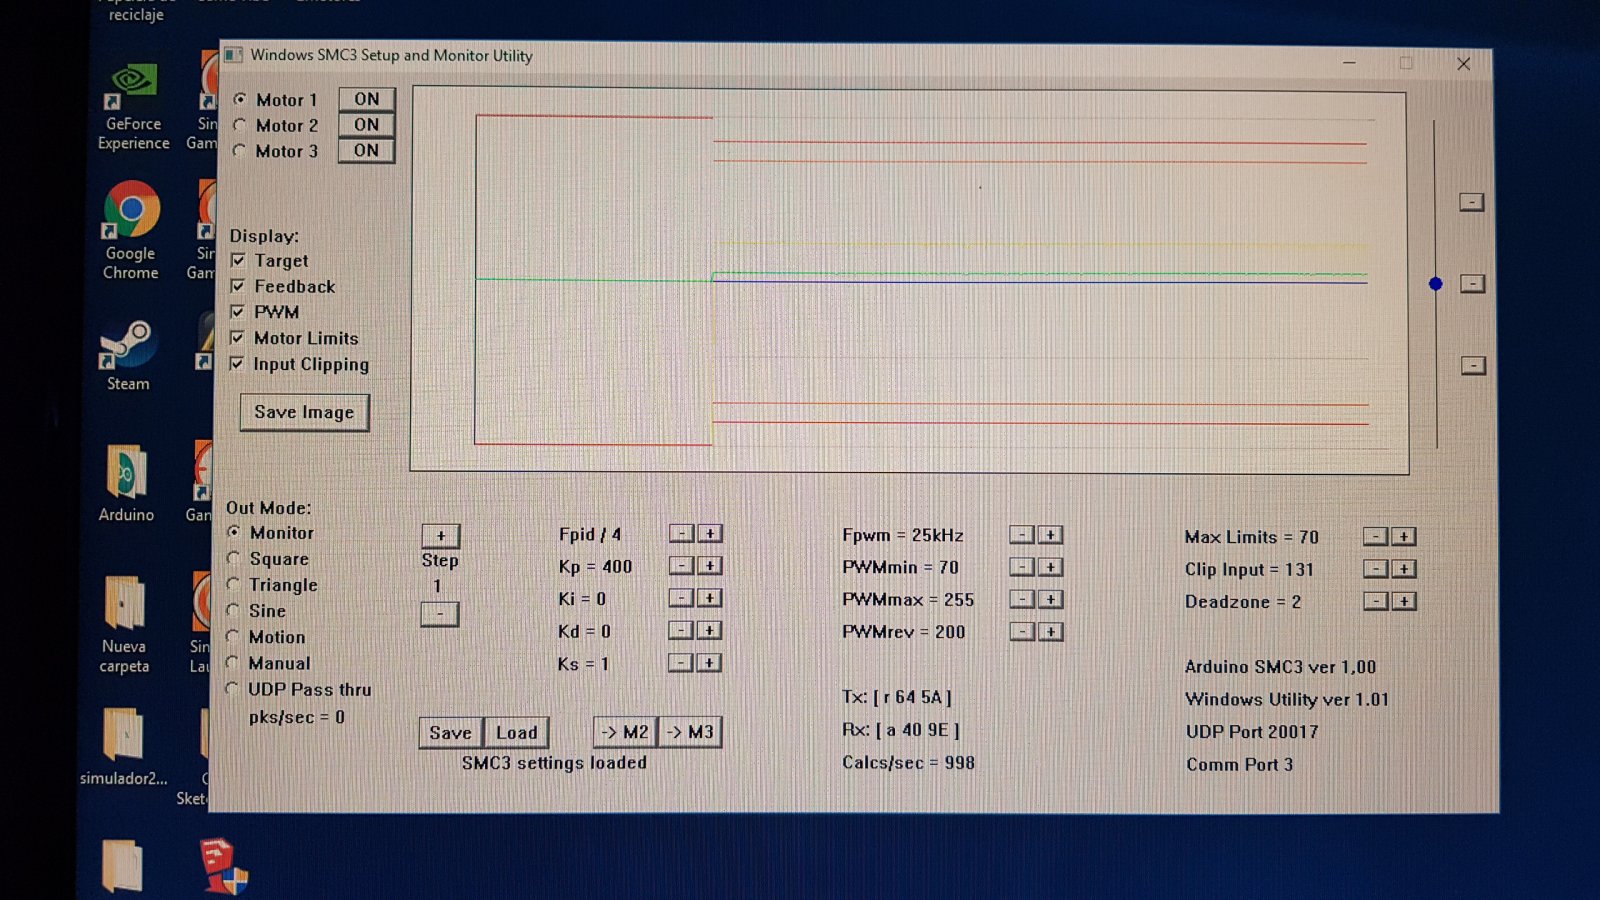Select Square out mode
The width and height of the screenshot is (1600, 900).
(x=234, y=558)
